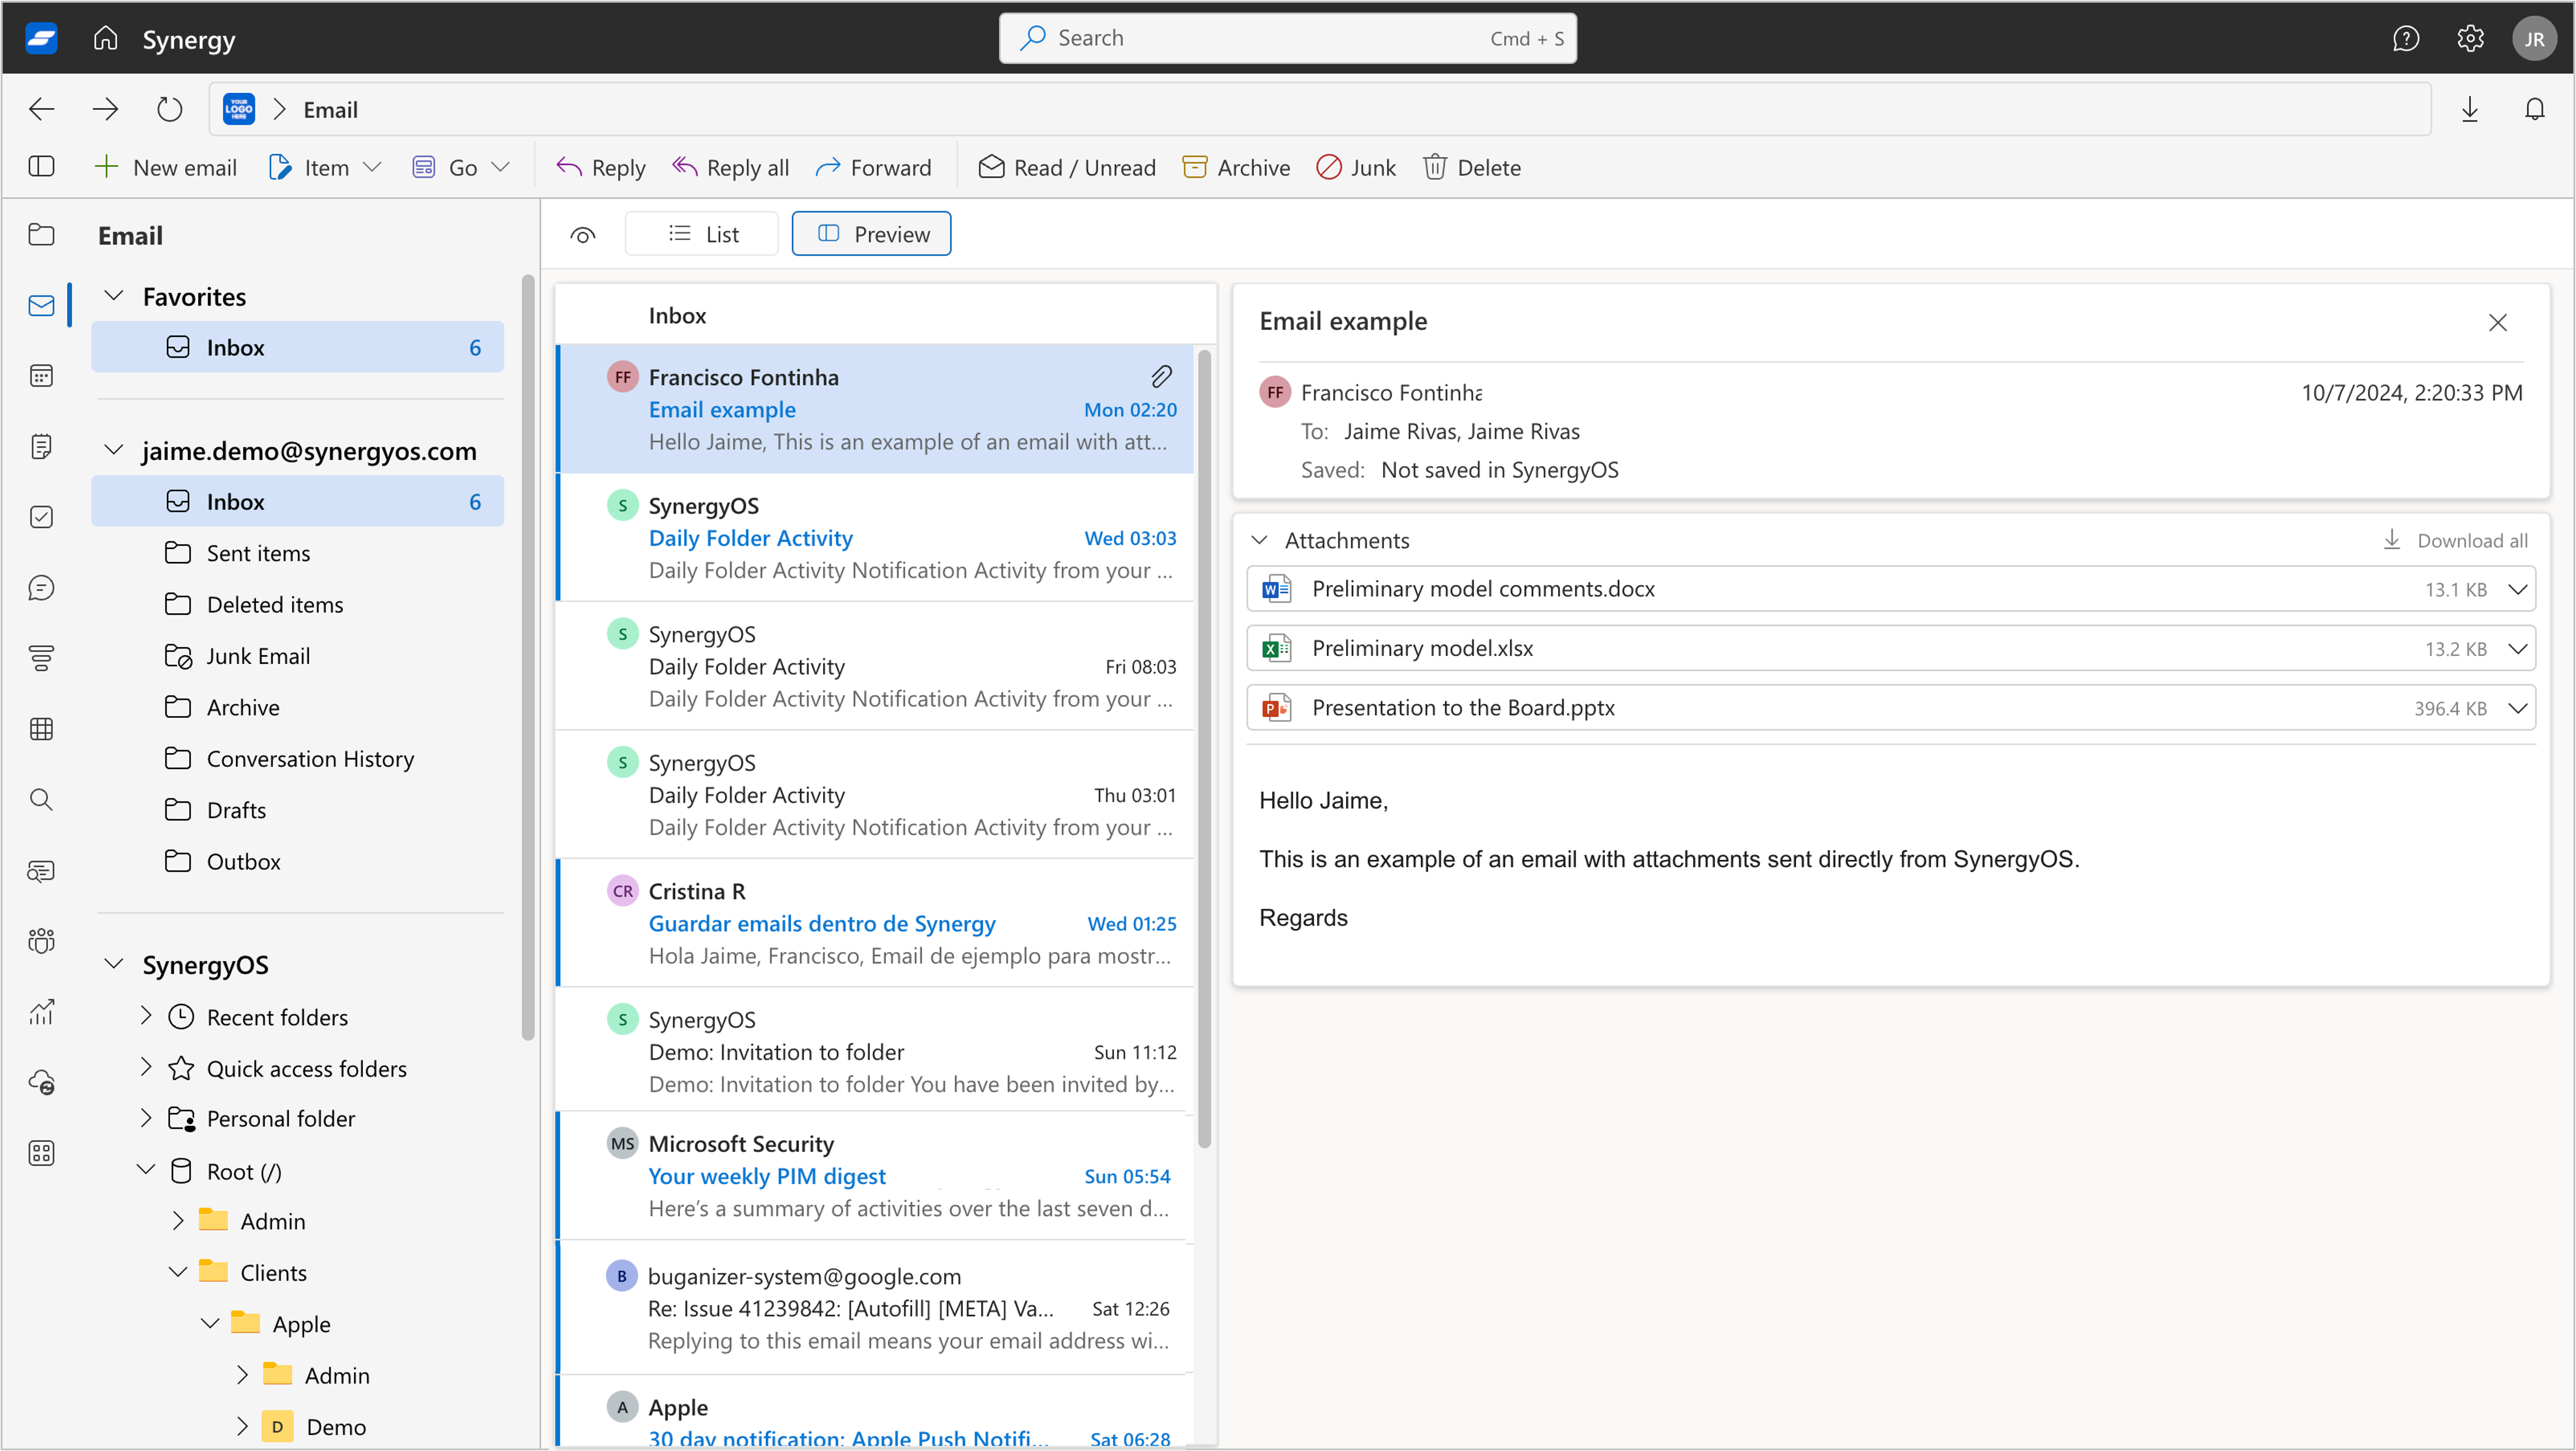
Task: Collapse the Favorites section
Action: click(114, 296)
